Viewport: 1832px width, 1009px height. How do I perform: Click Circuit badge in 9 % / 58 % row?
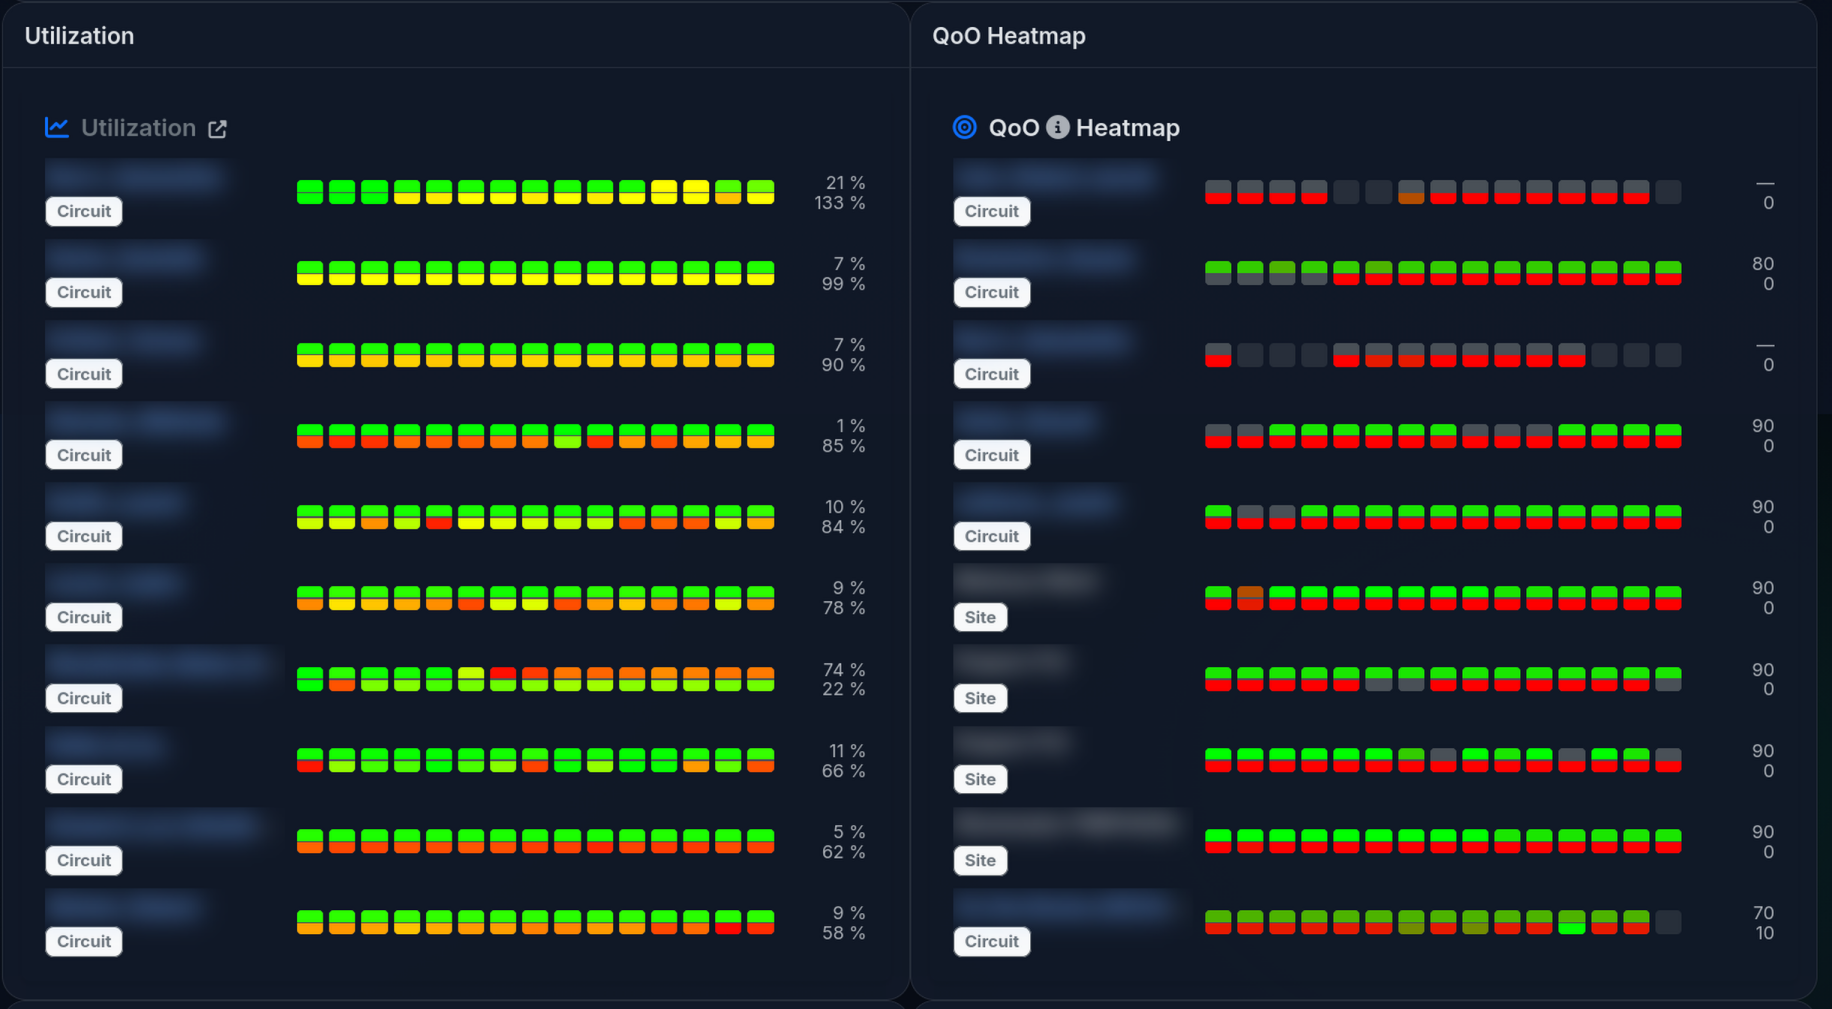pos(84,941)
